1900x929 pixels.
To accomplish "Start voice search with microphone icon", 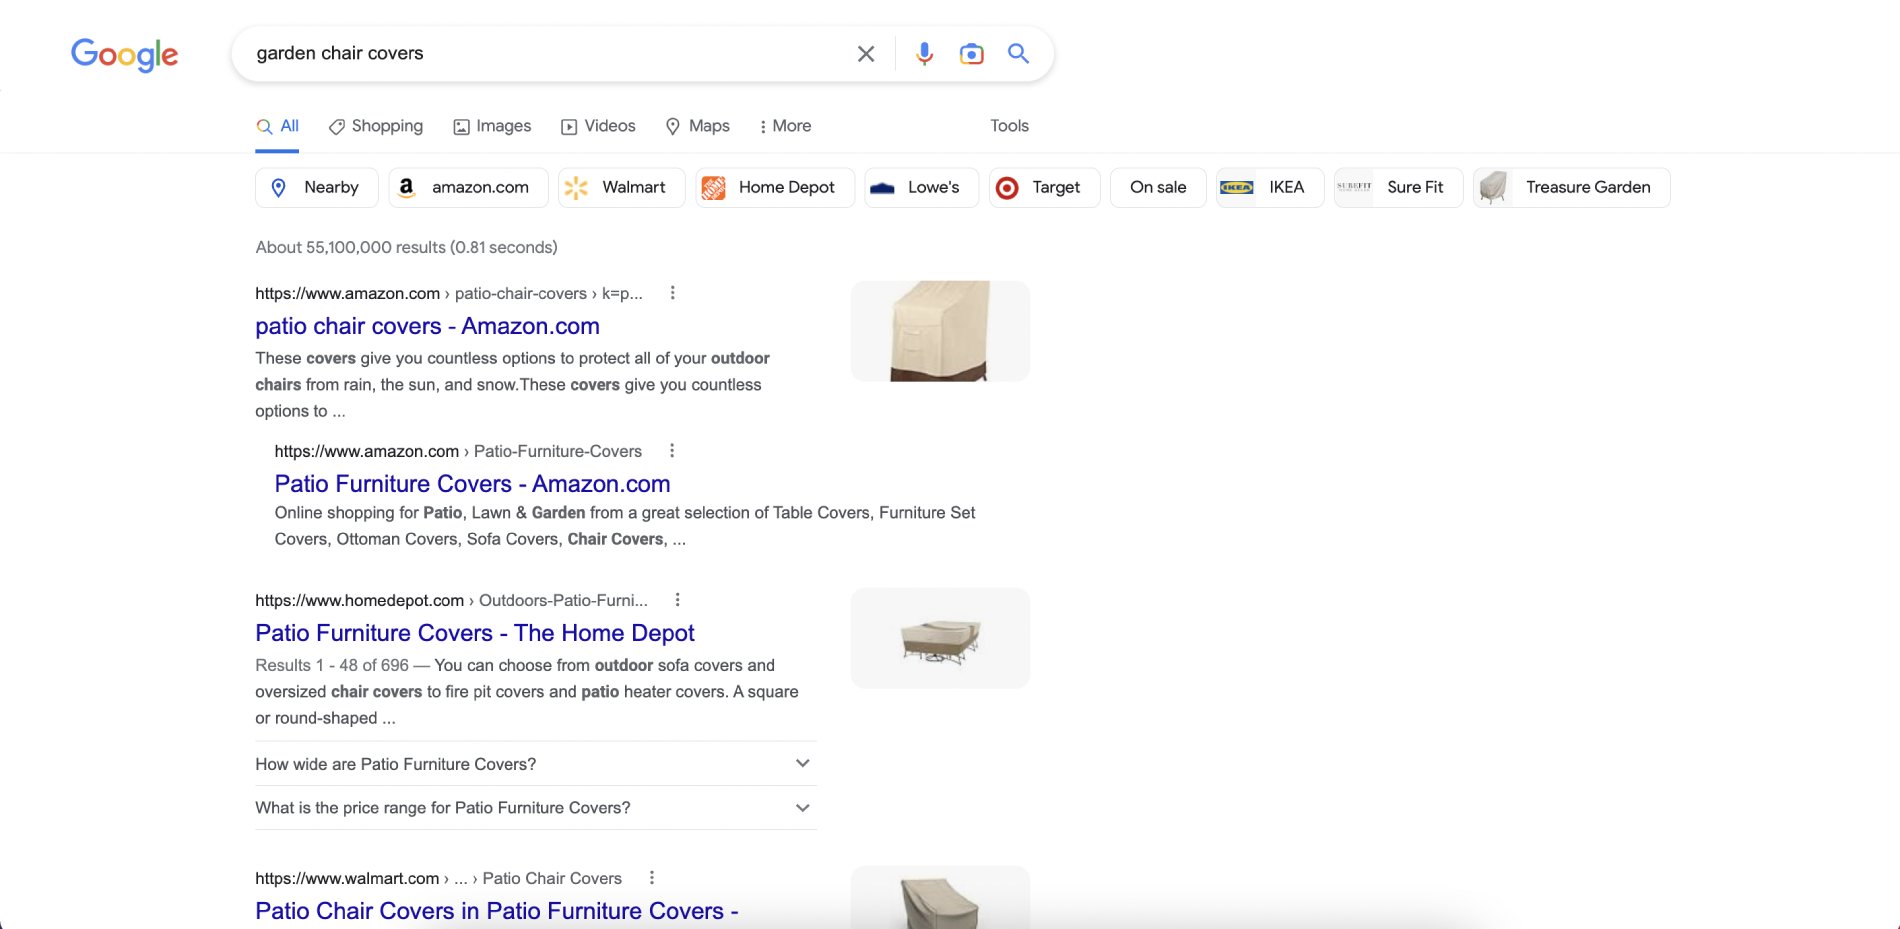I will click(x=925, y=54).
